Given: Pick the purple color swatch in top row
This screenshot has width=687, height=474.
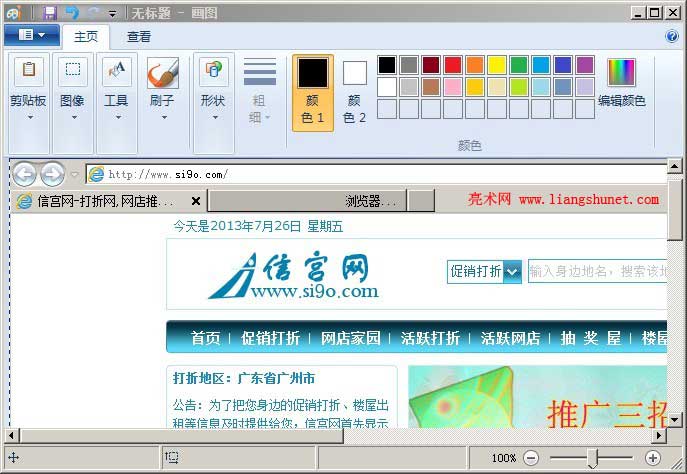Looking at the screenshot, I should (584, 65).
